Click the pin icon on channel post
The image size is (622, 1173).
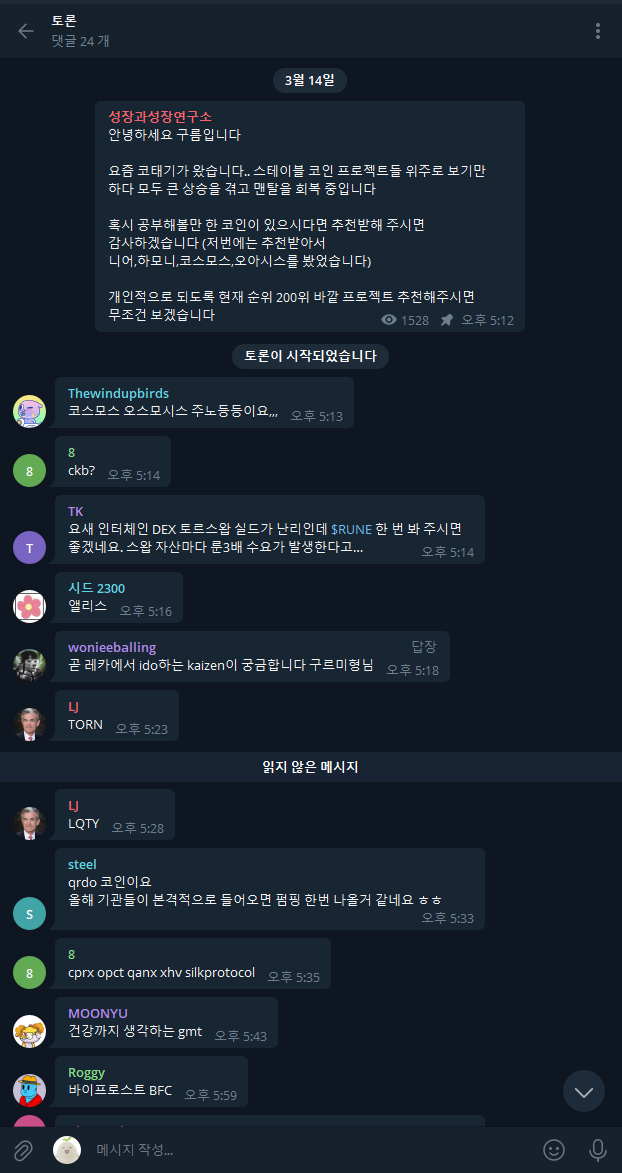(x=447, y=320)
